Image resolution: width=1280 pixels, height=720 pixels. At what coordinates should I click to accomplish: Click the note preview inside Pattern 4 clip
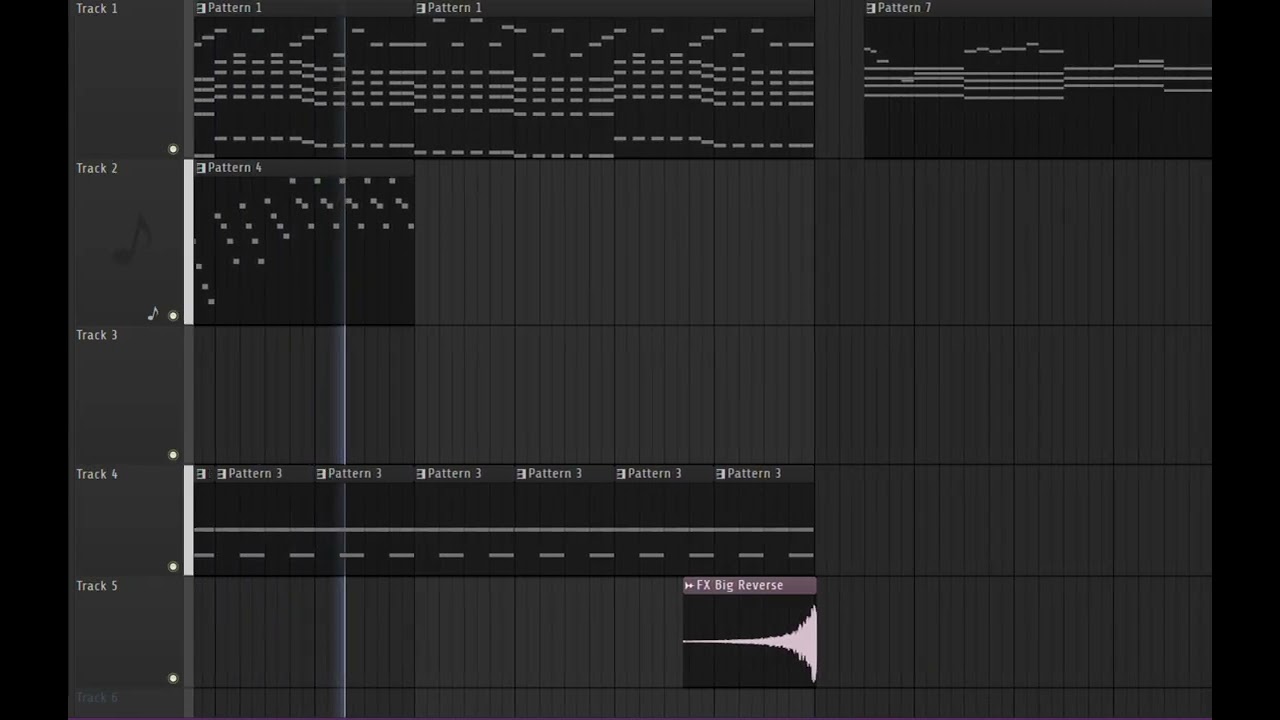click(304, 250)
